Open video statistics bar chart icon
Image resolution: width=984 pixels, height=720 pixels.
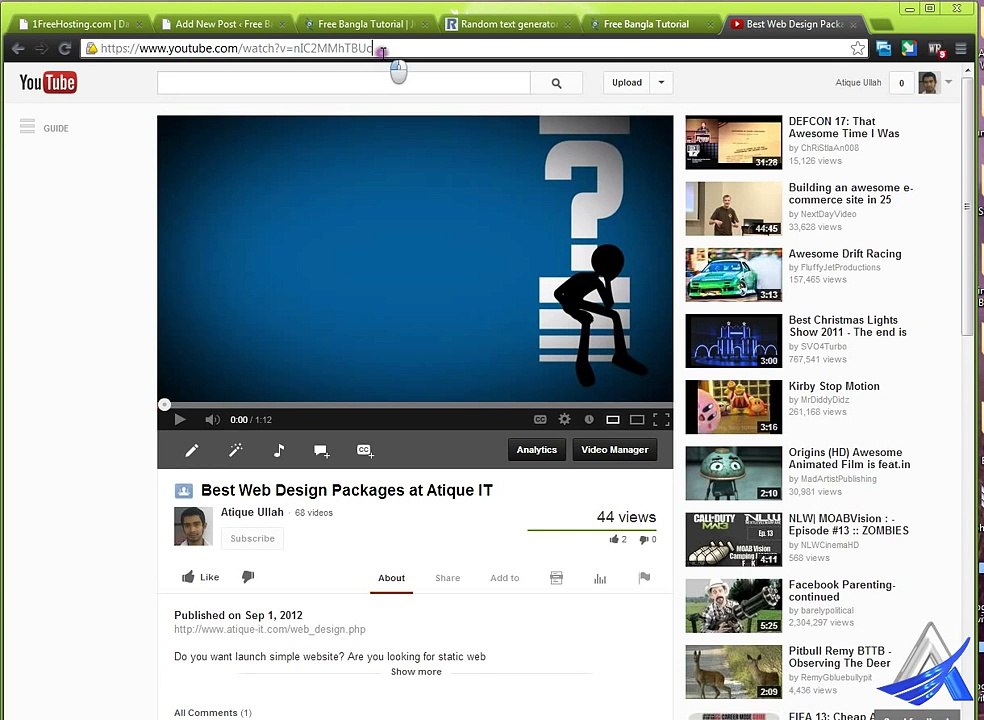tap(600, 578)
